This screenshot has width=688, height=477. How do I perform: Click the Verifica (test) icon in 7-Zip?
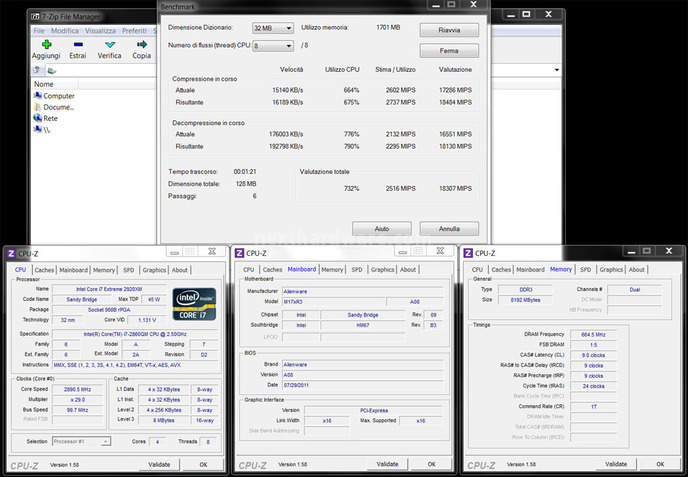point(110,44)
